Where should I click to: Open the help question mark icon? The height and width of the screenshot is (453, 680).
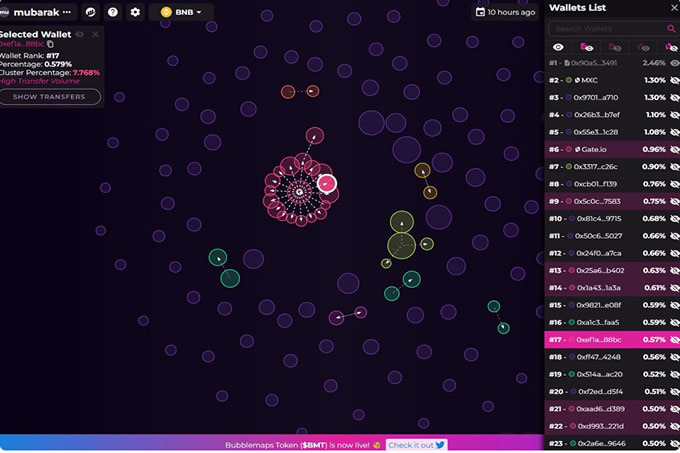pyautogui.click(x=113, y=12)
